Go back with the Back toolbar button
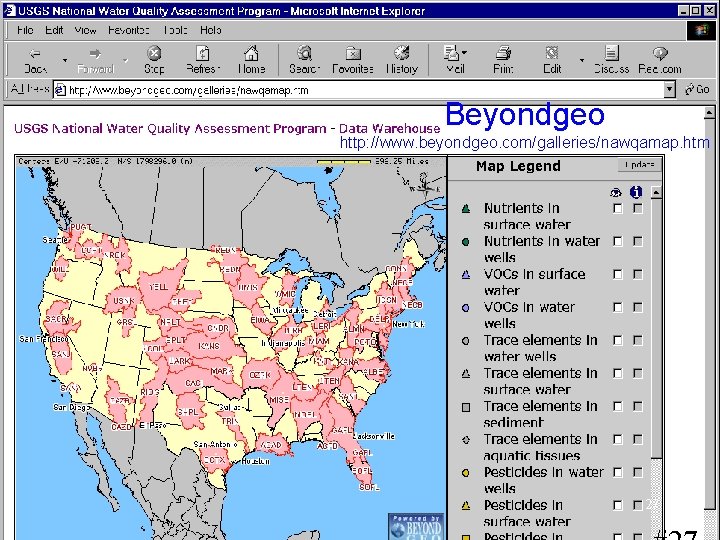This screenshot has height=540, width=720. [35, 60]
